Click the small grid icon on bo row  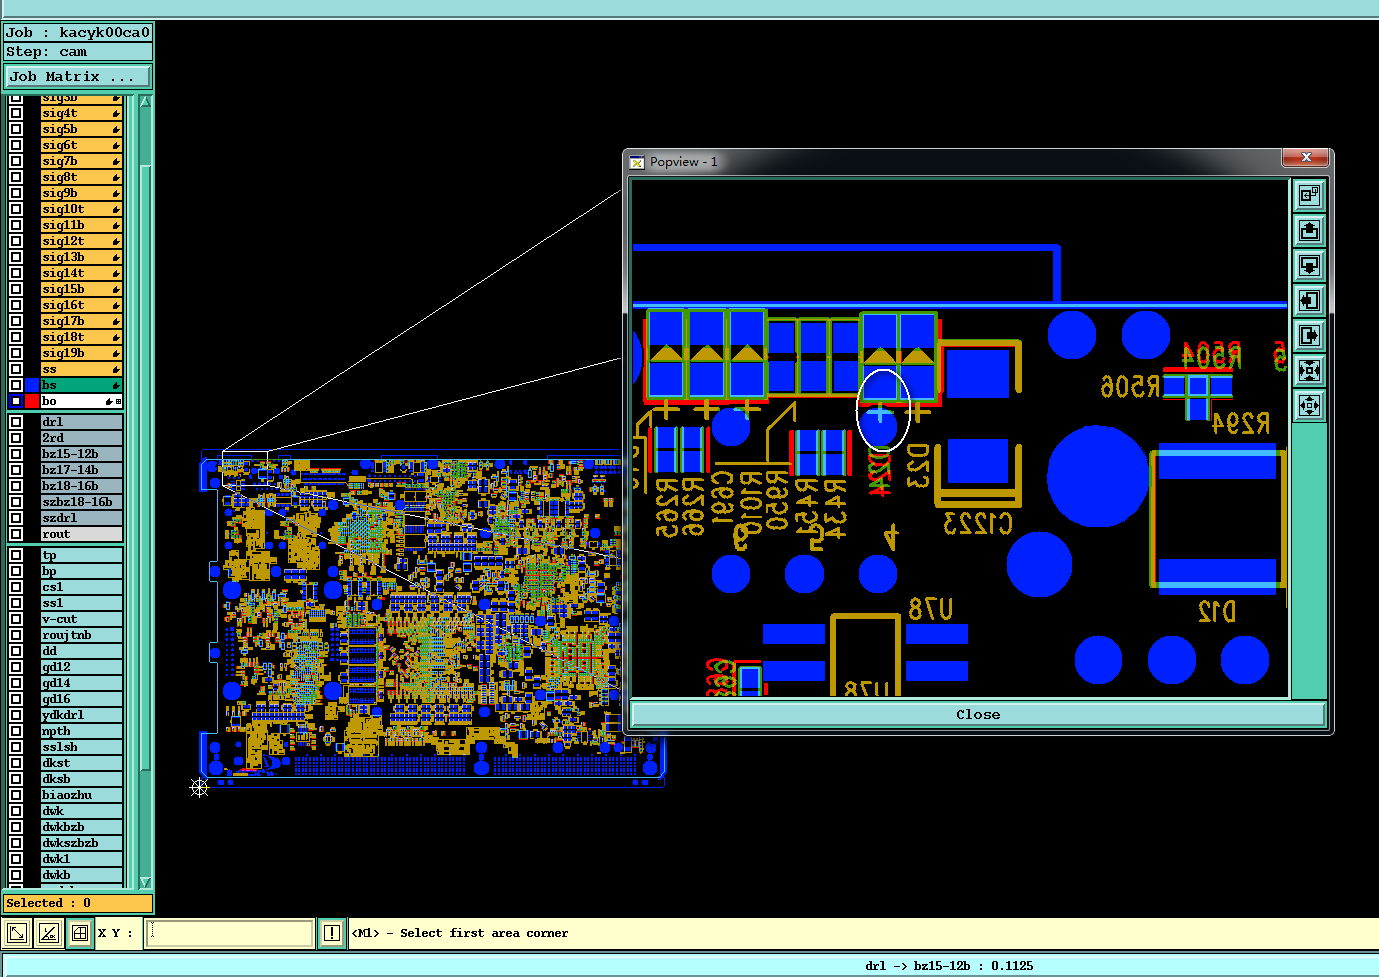tap(119, 401)
